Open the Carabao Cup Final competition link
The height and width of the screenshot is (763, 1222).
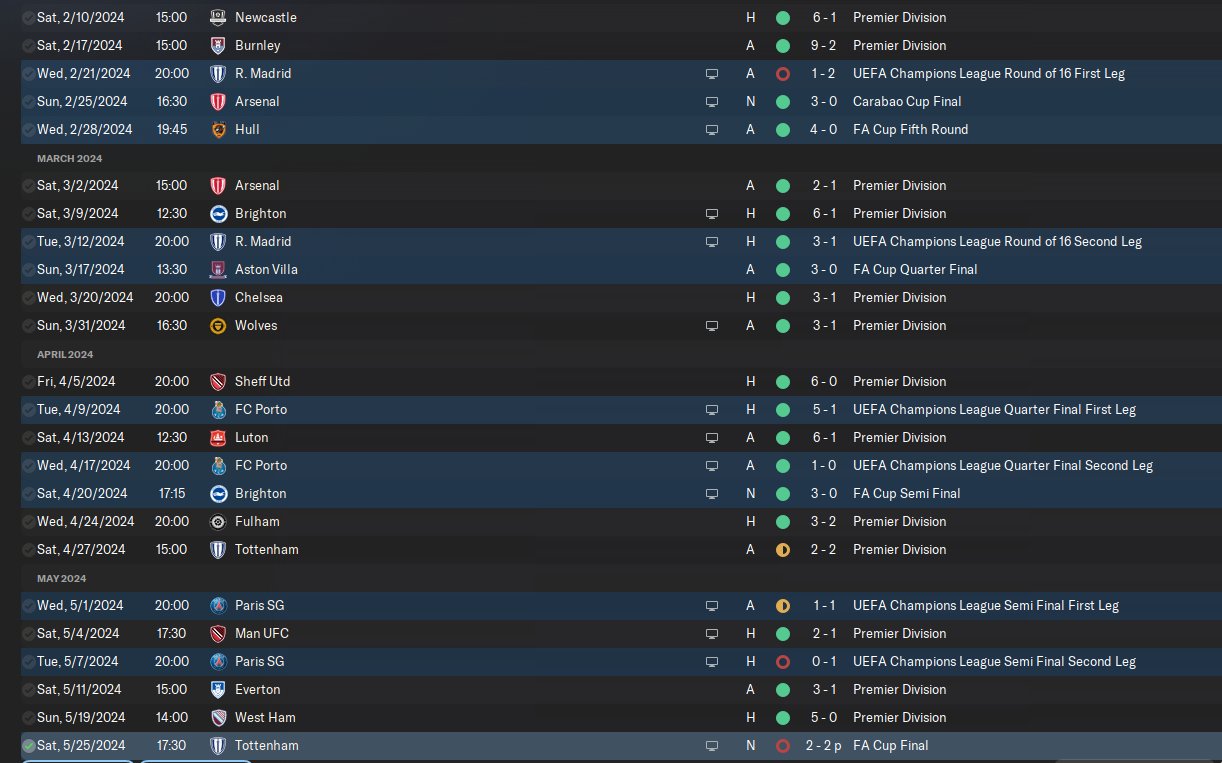pyautogui.click(x=907, y=101)
